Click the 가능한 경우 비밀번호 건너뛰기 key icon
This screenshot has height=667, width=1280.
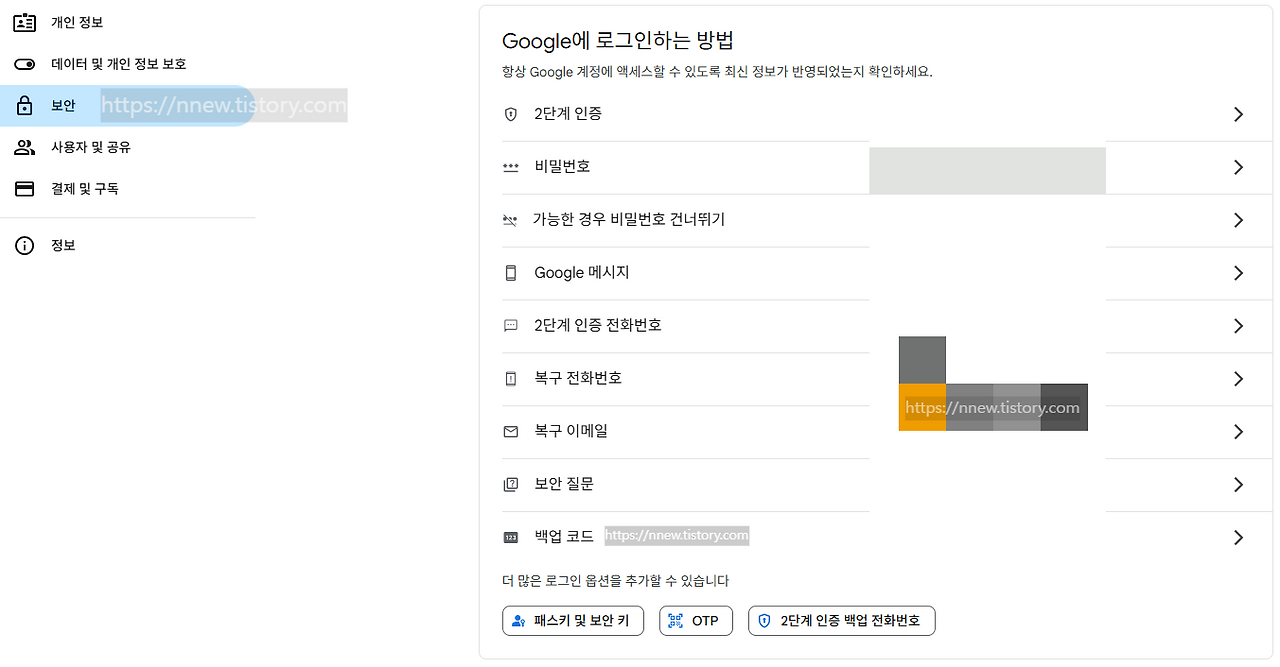point(510,220)
